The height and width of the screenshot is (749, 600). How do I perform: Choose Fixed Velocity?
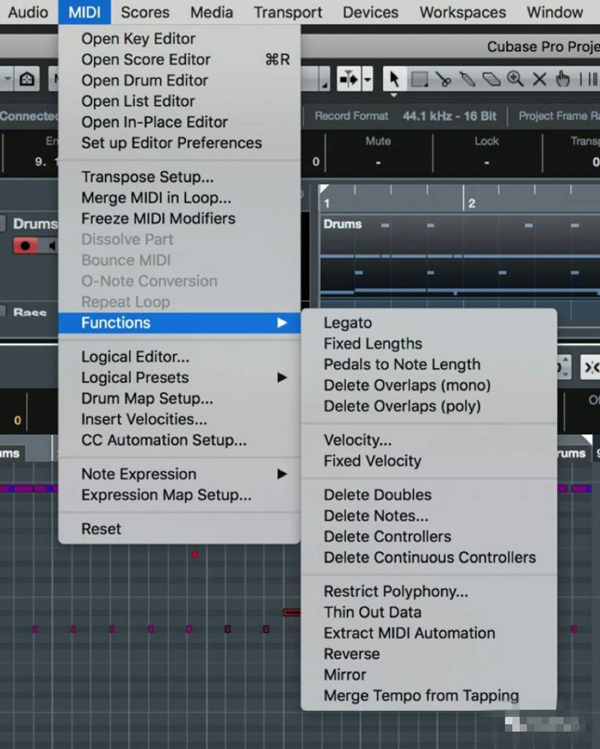[x=429, y=461]
